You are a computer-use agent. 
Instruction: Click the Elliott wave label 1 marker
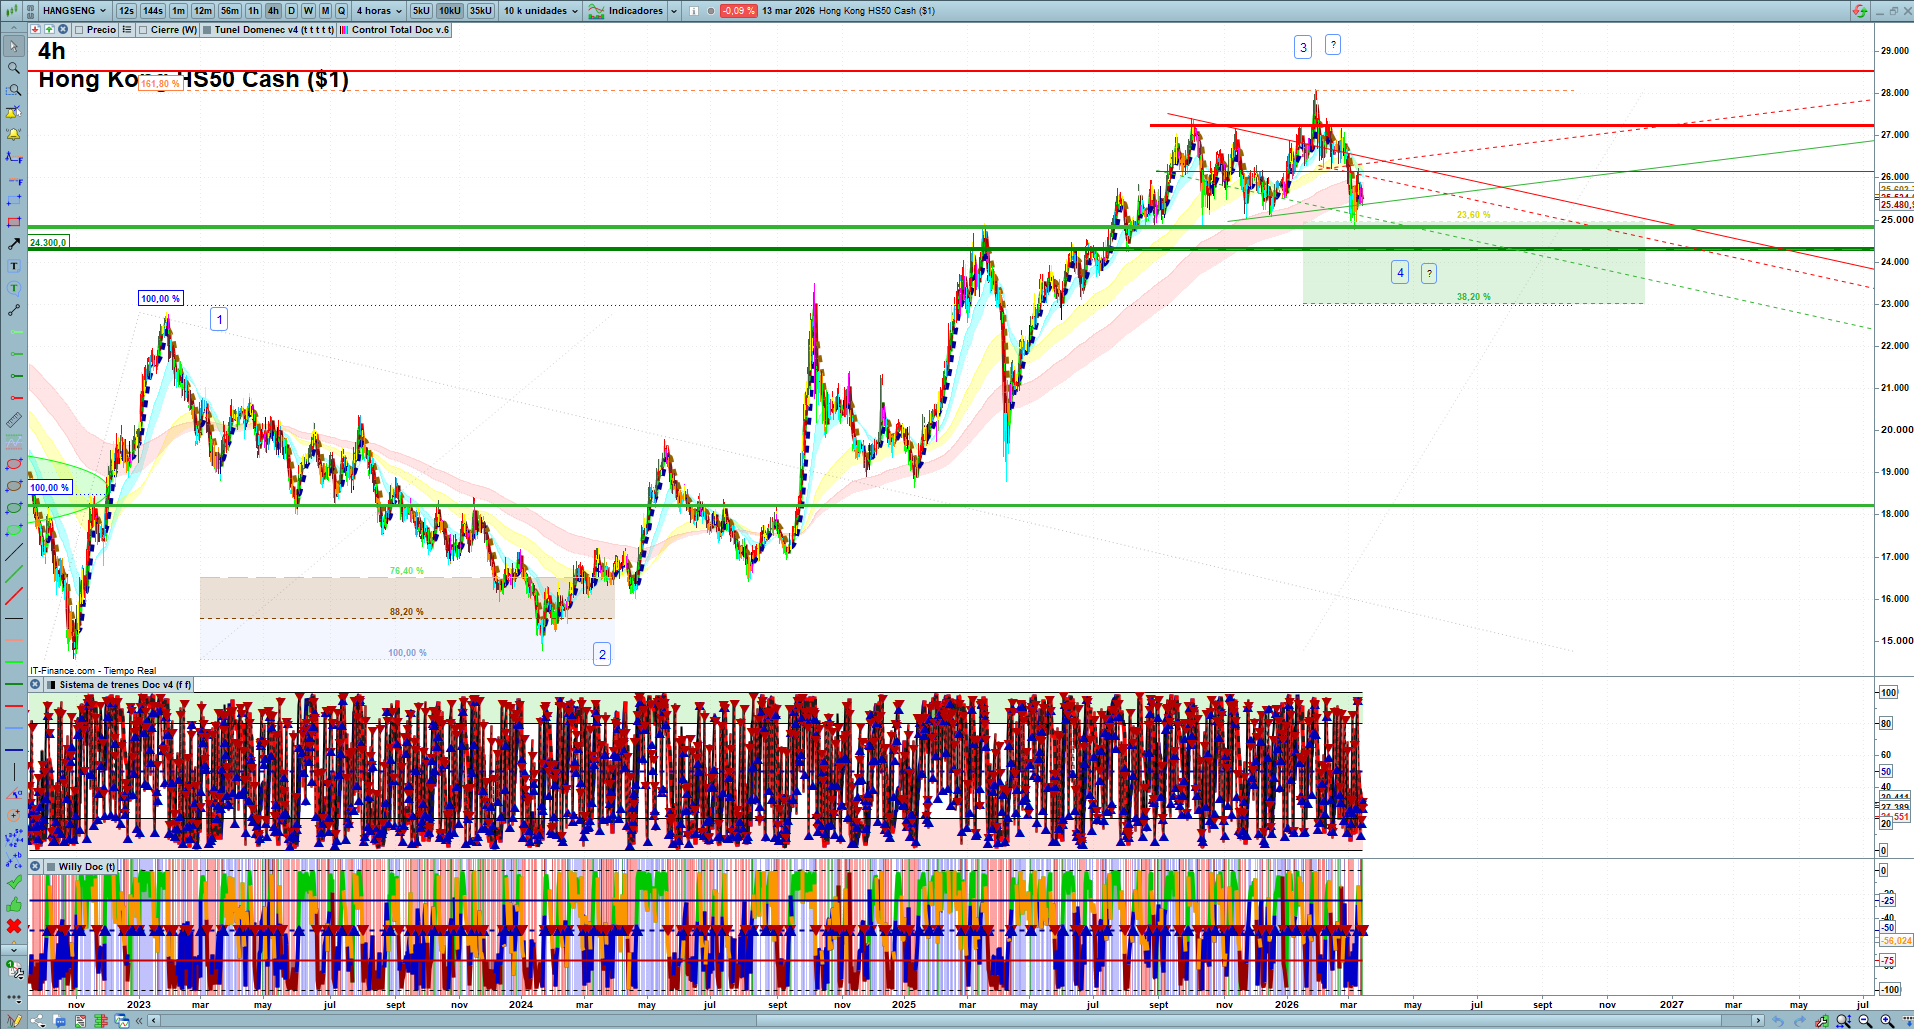tap(219, 319)
